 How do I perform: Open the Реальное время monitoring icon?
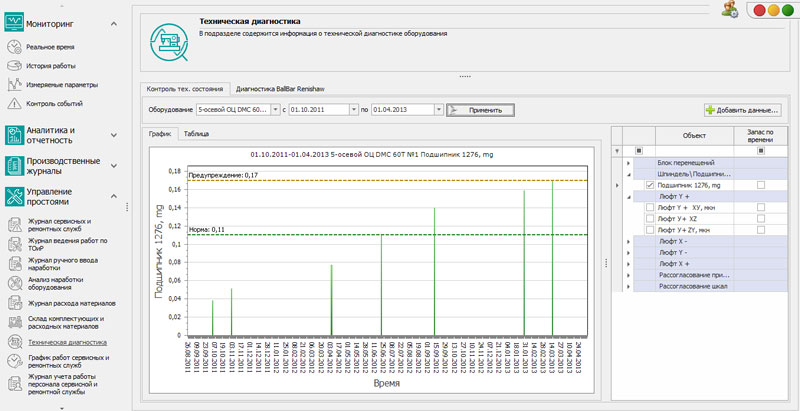pos(14,47)
